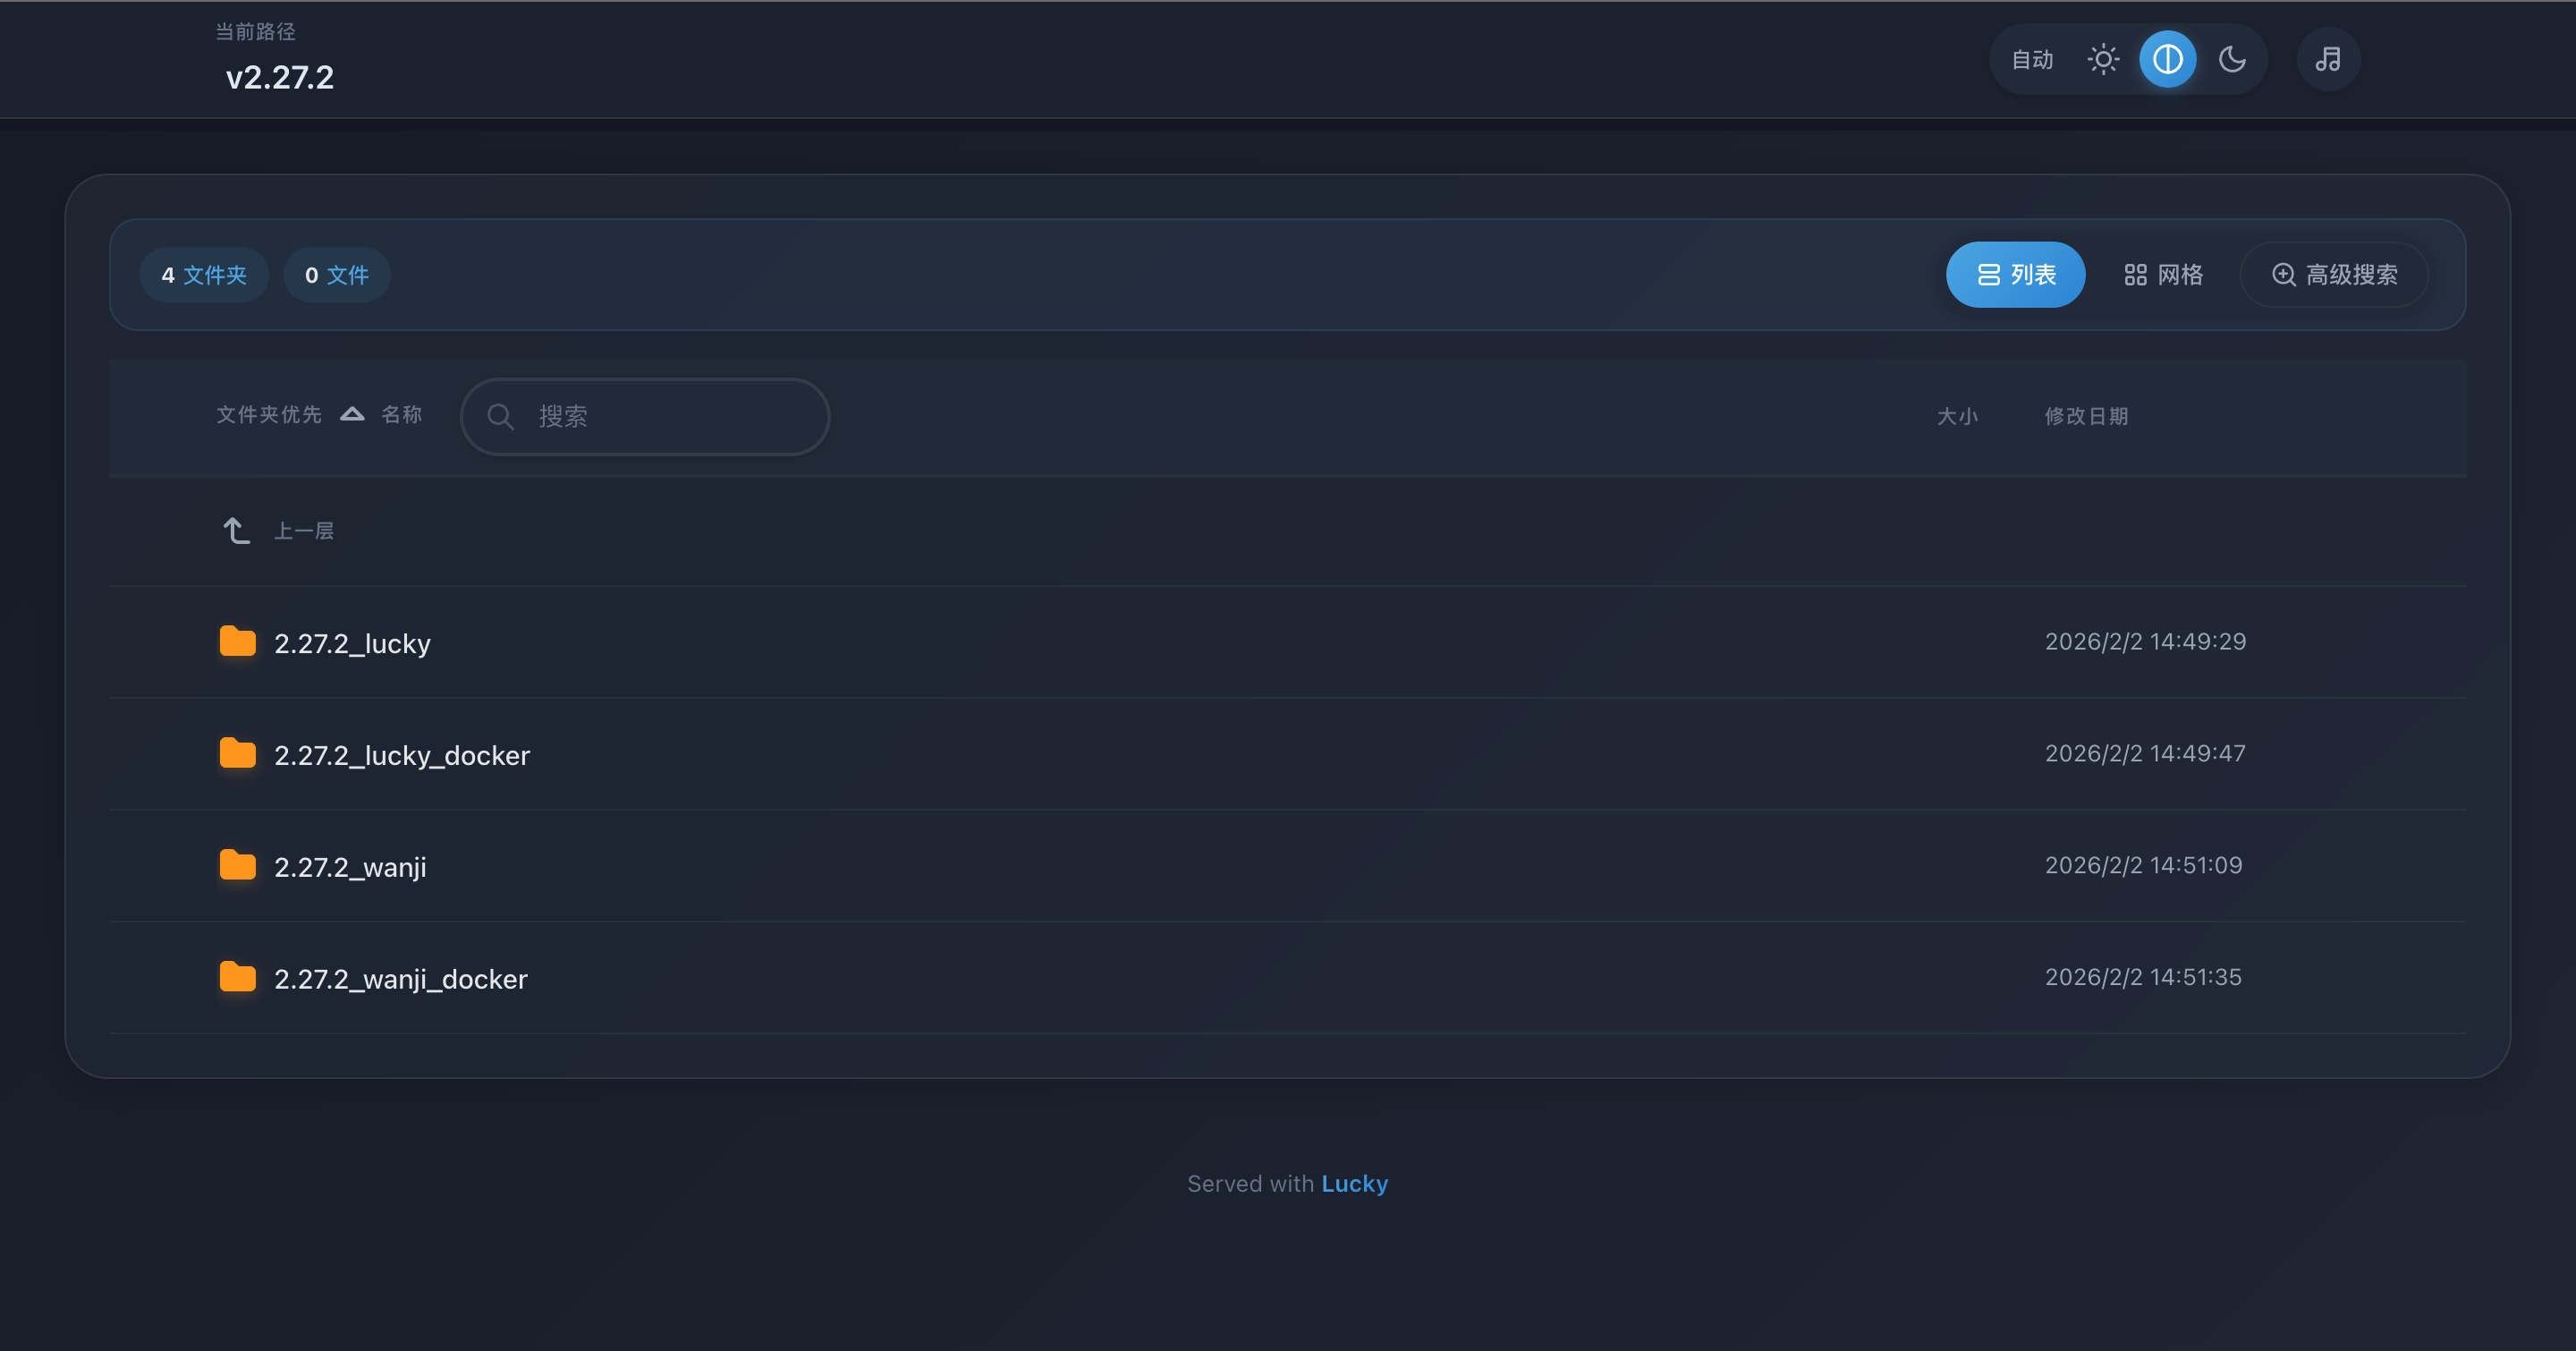Filter by 0 文件 badge
The image size is (2576, 1351).
tap(337, 275)
